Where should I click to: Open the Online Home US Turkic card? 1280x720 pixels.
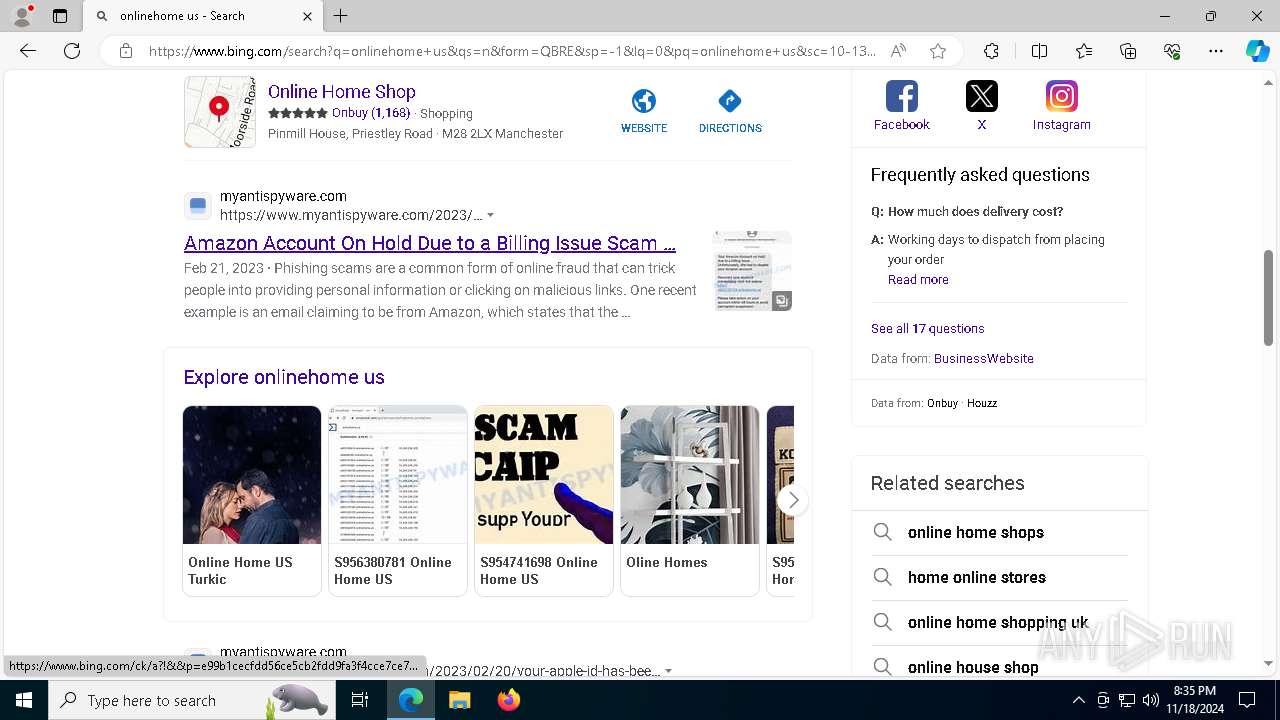pyautogui.click(x=252, y=500)
